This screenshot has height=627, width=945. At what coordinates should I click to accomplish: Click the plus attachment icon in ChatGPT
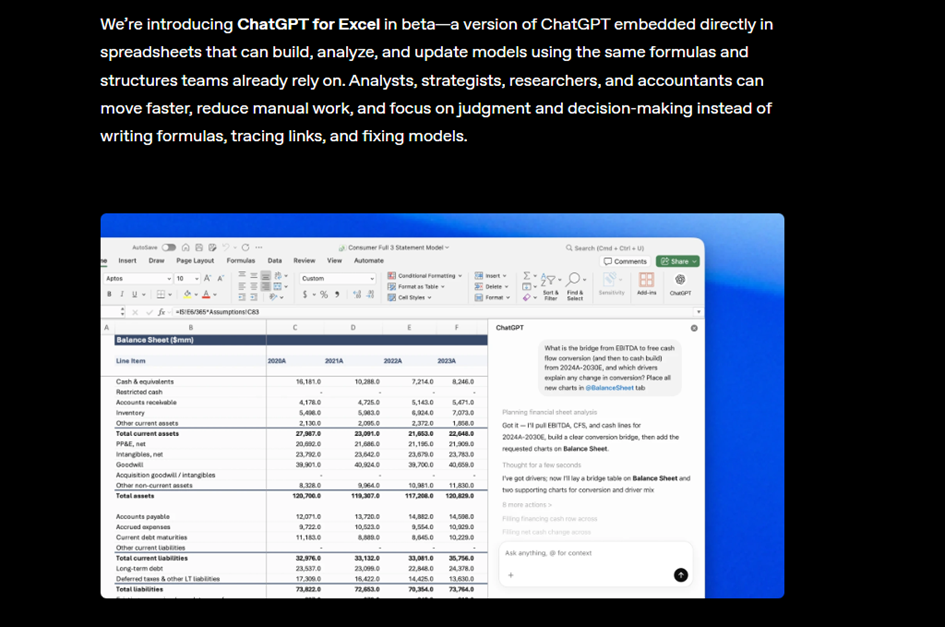tap(510, 575)
